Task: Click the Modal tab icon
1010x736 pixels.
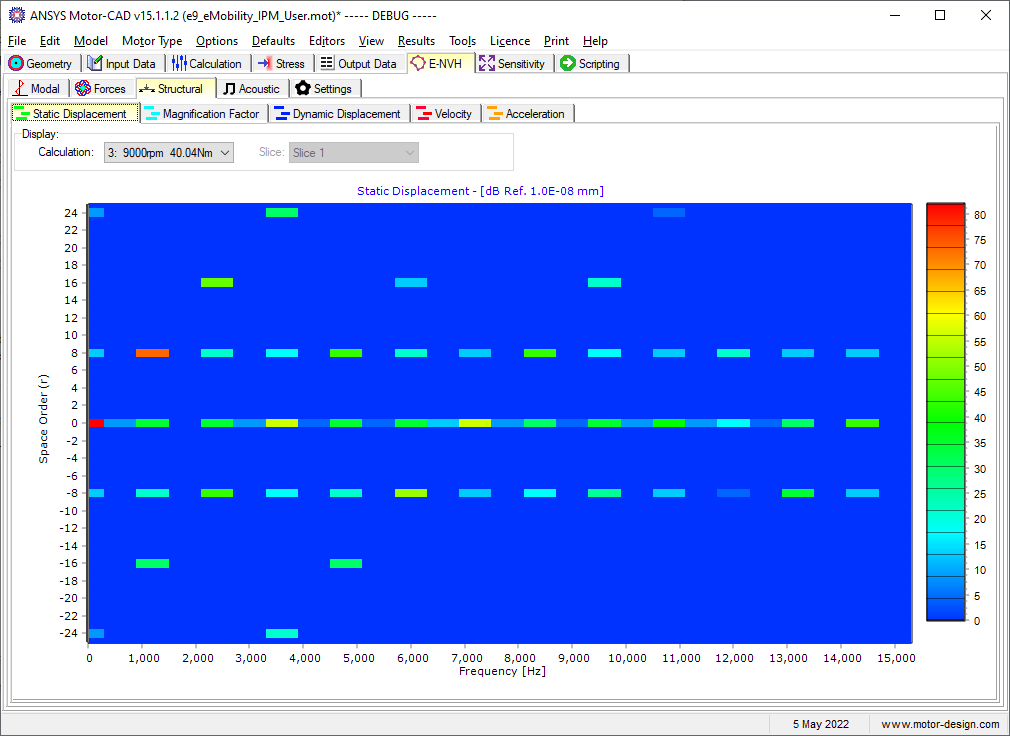Action: point(20,88)
